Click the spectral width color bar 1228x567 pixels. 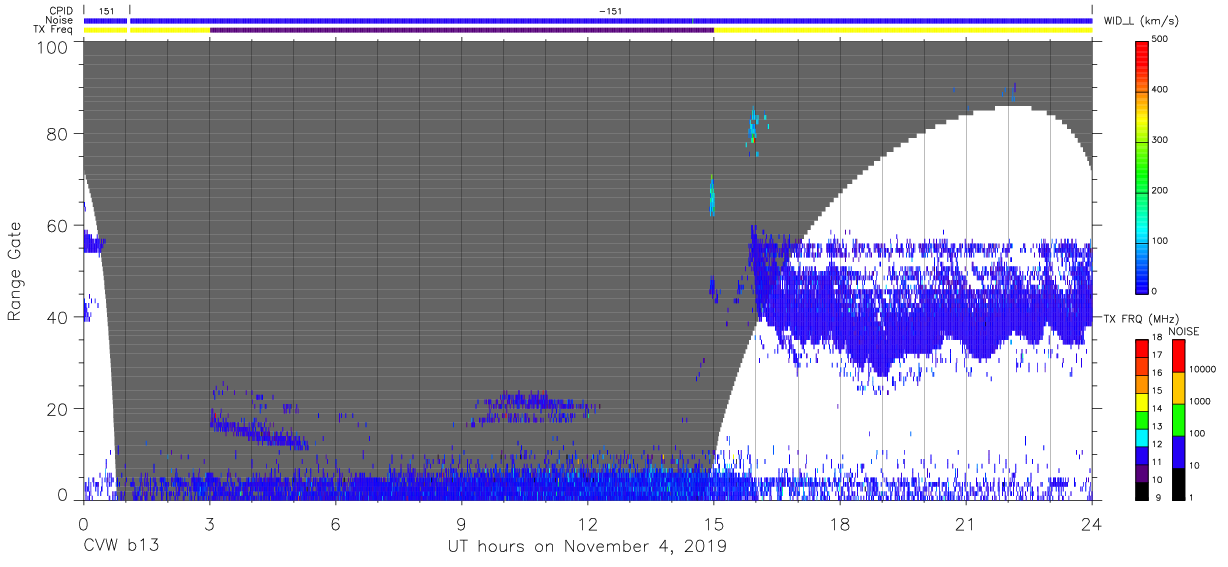click(x=1143, y=165)
